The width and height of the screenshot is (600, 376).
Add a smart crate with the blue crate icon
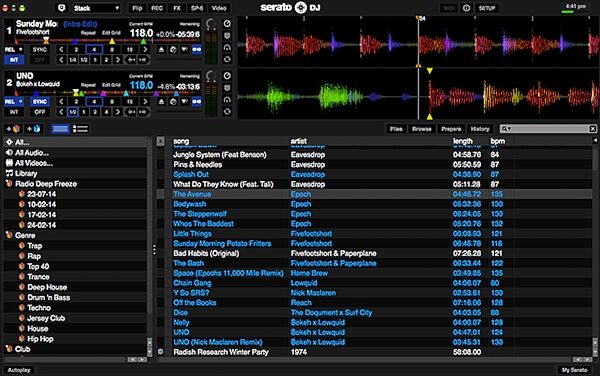(33, 129)
